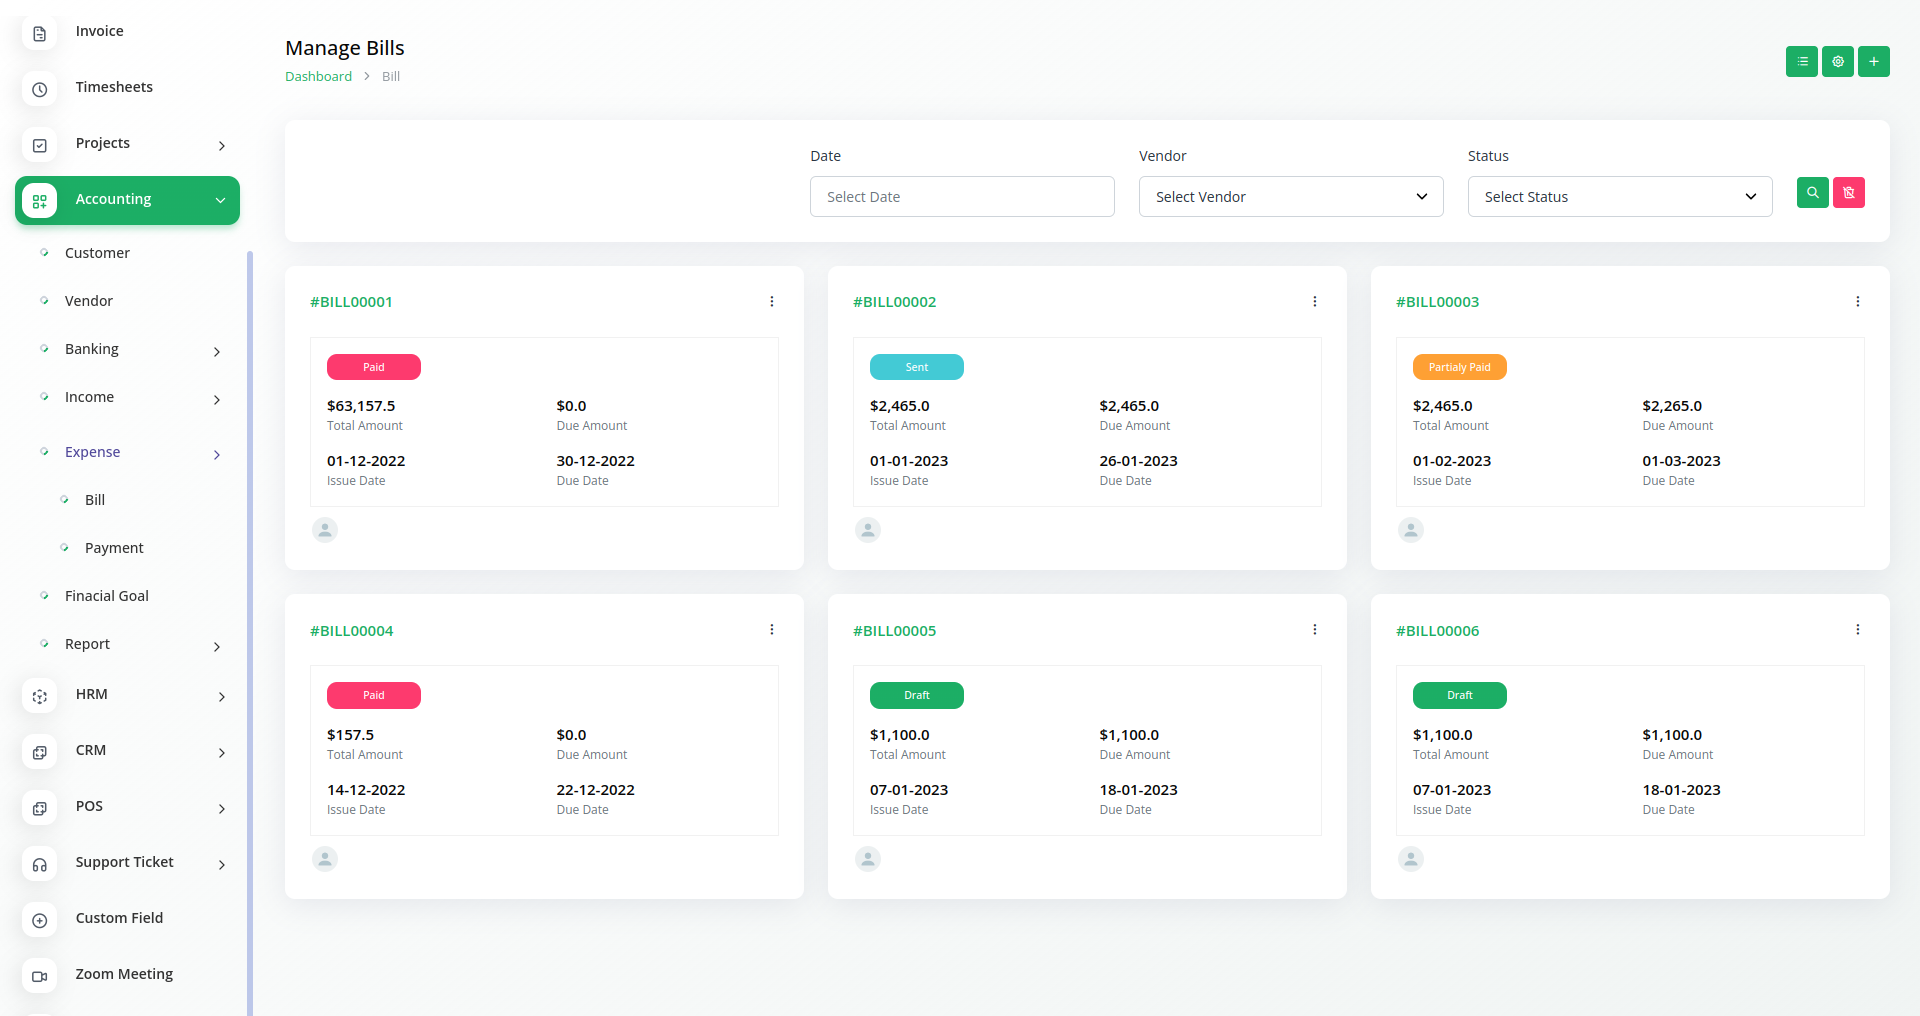The image size is (1920, 1016).
Task: Click the red reset filter trash icon
Action: [x=1848, y=193]
